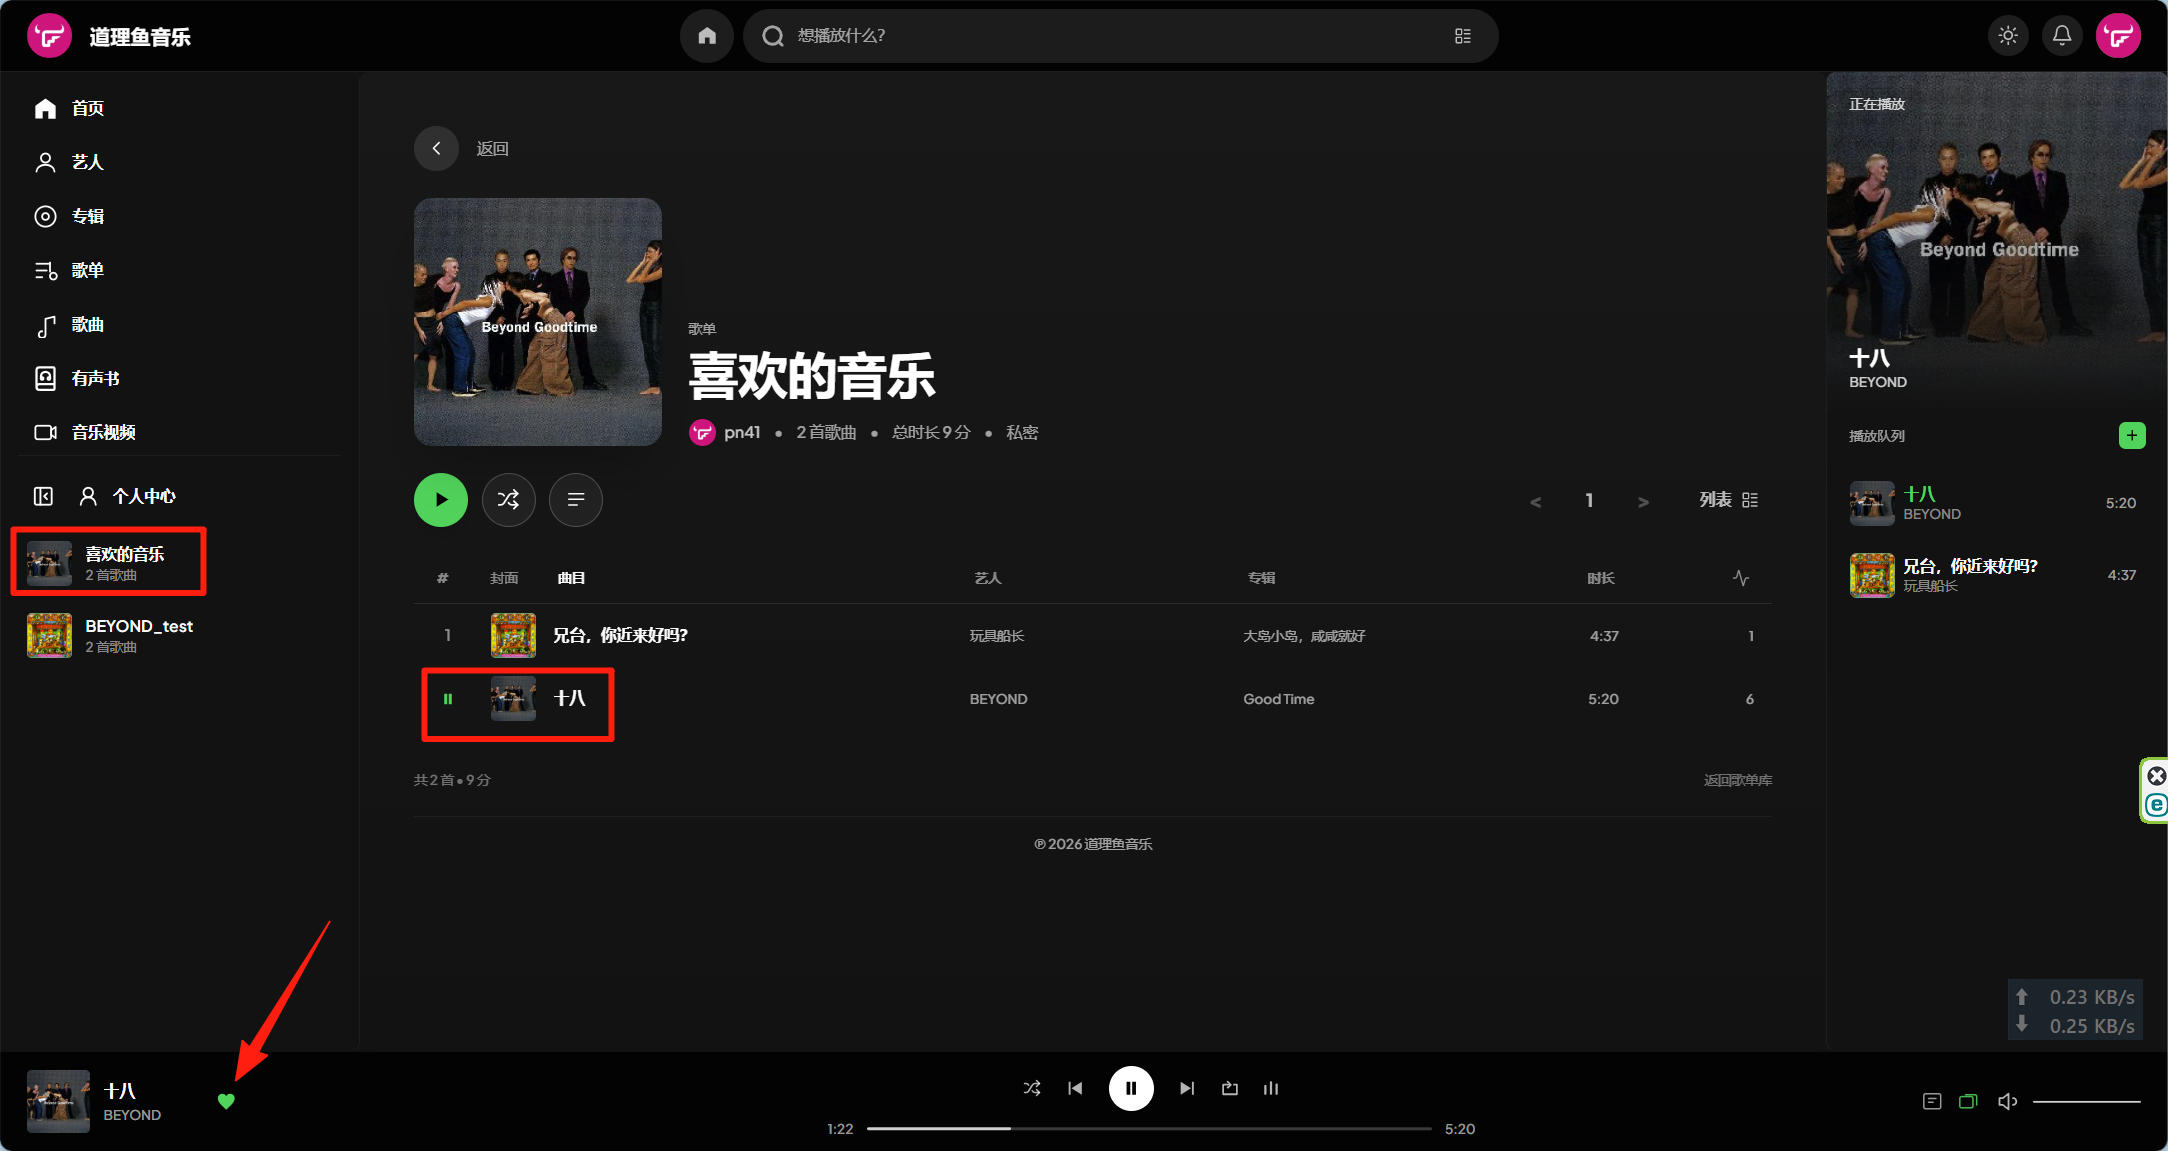Pause the playing row 十八 via its bars icon
The width and height of the screenshot is (2168, 1151).
[x=448, y=699]
